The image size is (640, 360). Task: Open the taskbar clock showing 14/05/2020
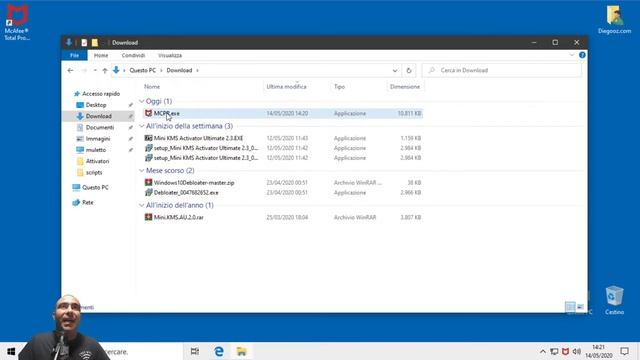click(599, 351)
